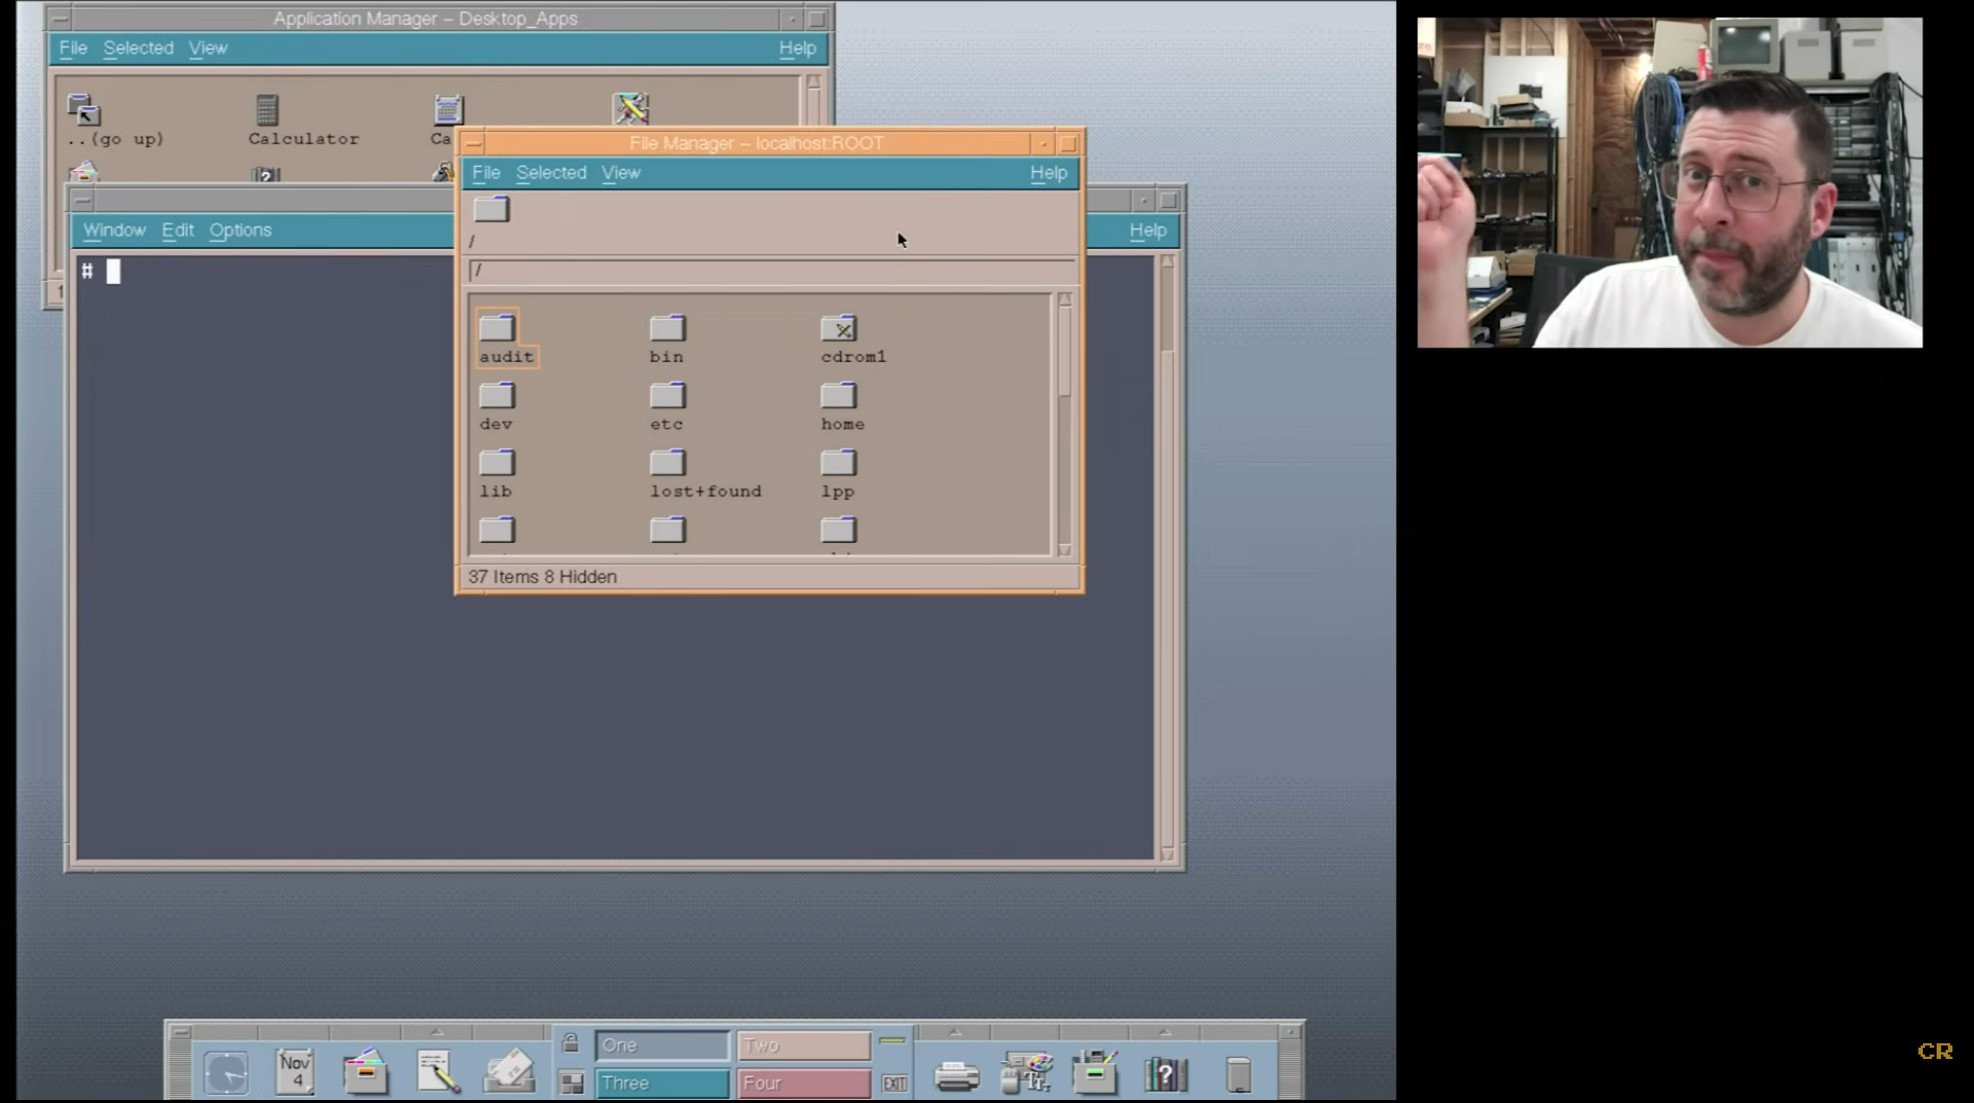
Task: Switch to workspace Four
Action: (x=804, y=1083)
